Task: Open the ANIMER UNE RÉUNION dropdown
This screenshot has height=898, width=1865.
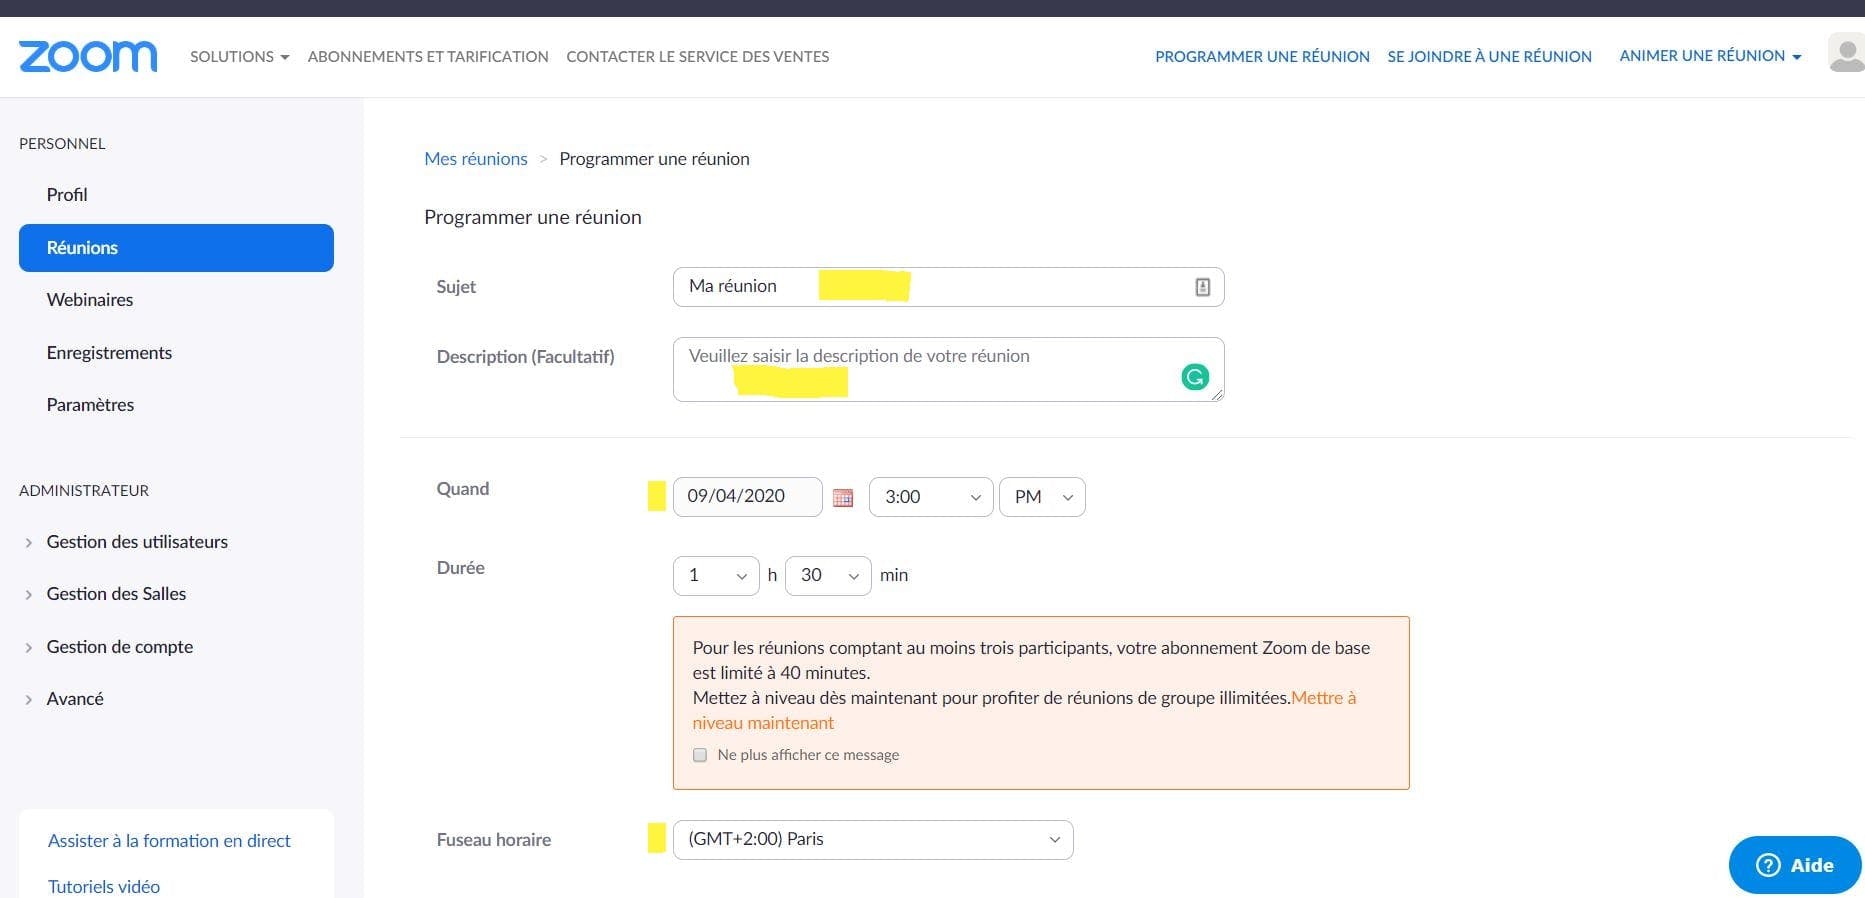Action: (x=1710, y=56)
